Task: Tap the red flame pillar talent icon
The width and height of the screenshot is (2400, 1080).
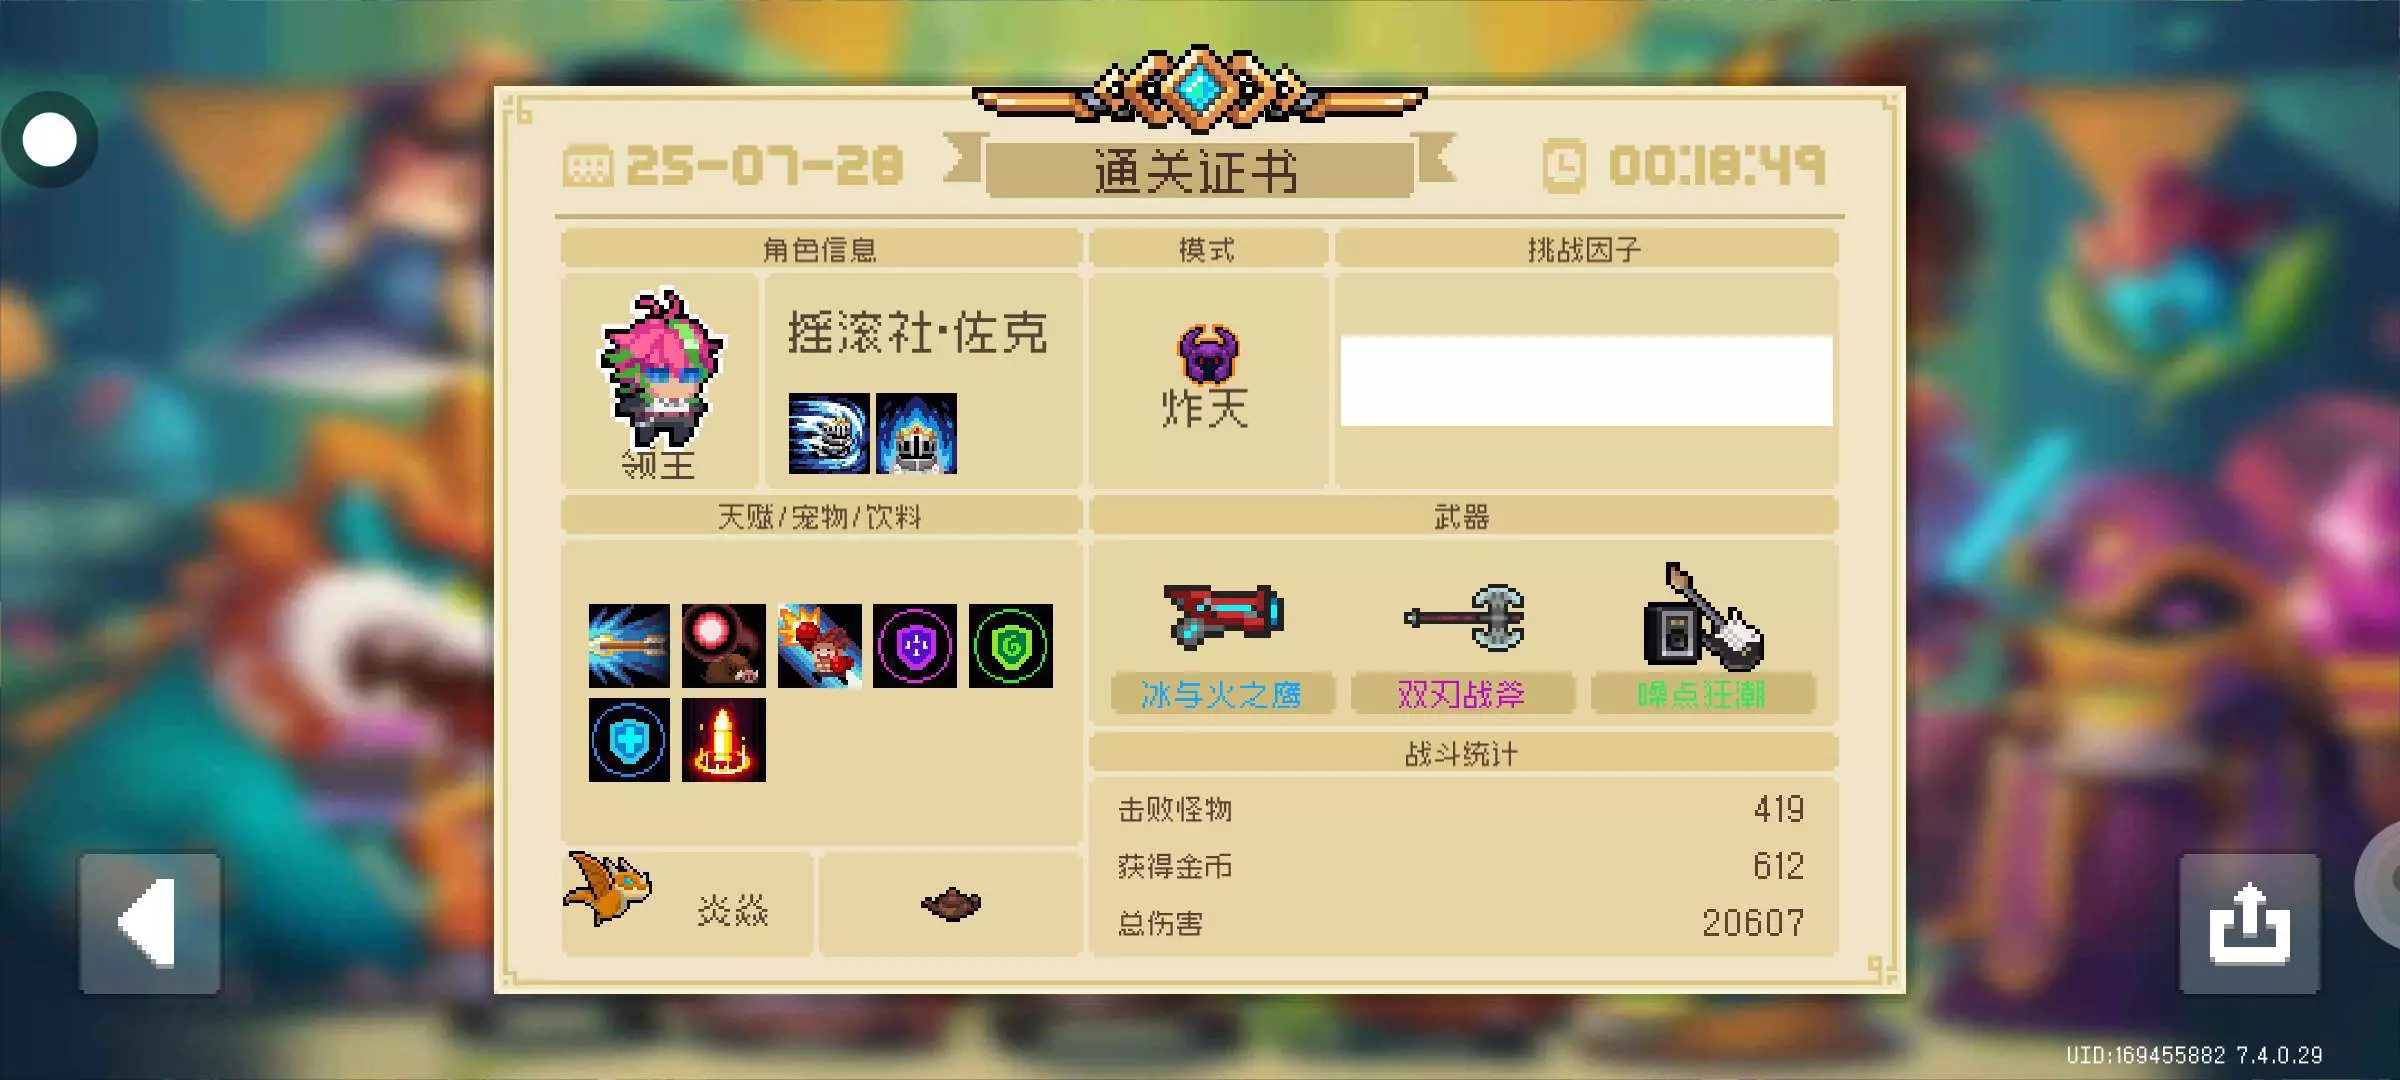Action: pos(724,740)
